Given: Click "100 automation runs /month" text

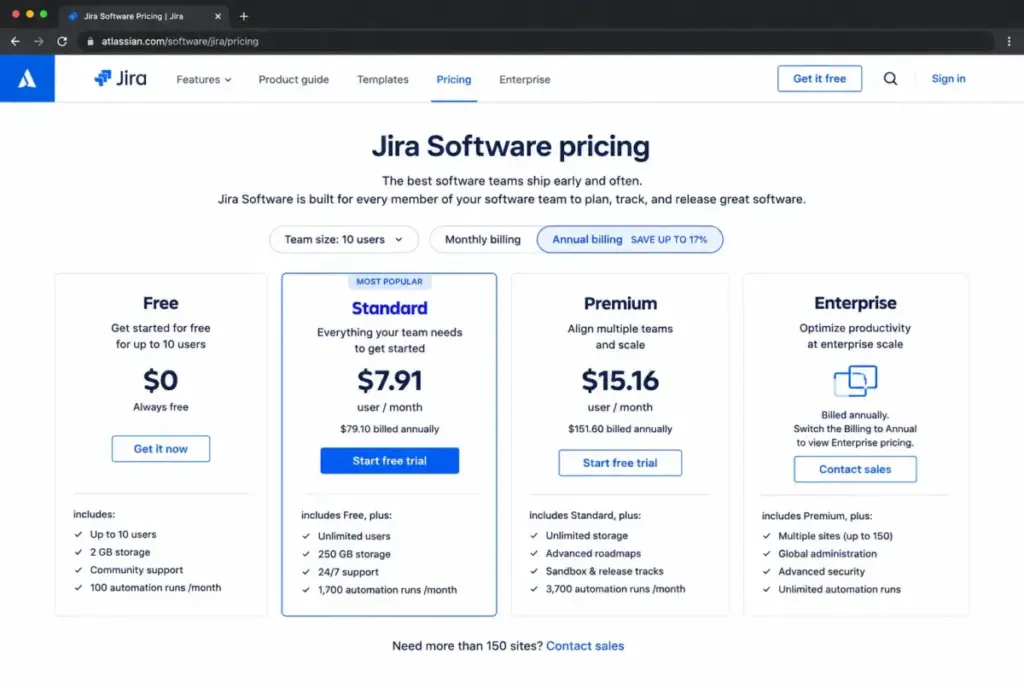Looking at the screenshot, I should pos(155,587).
